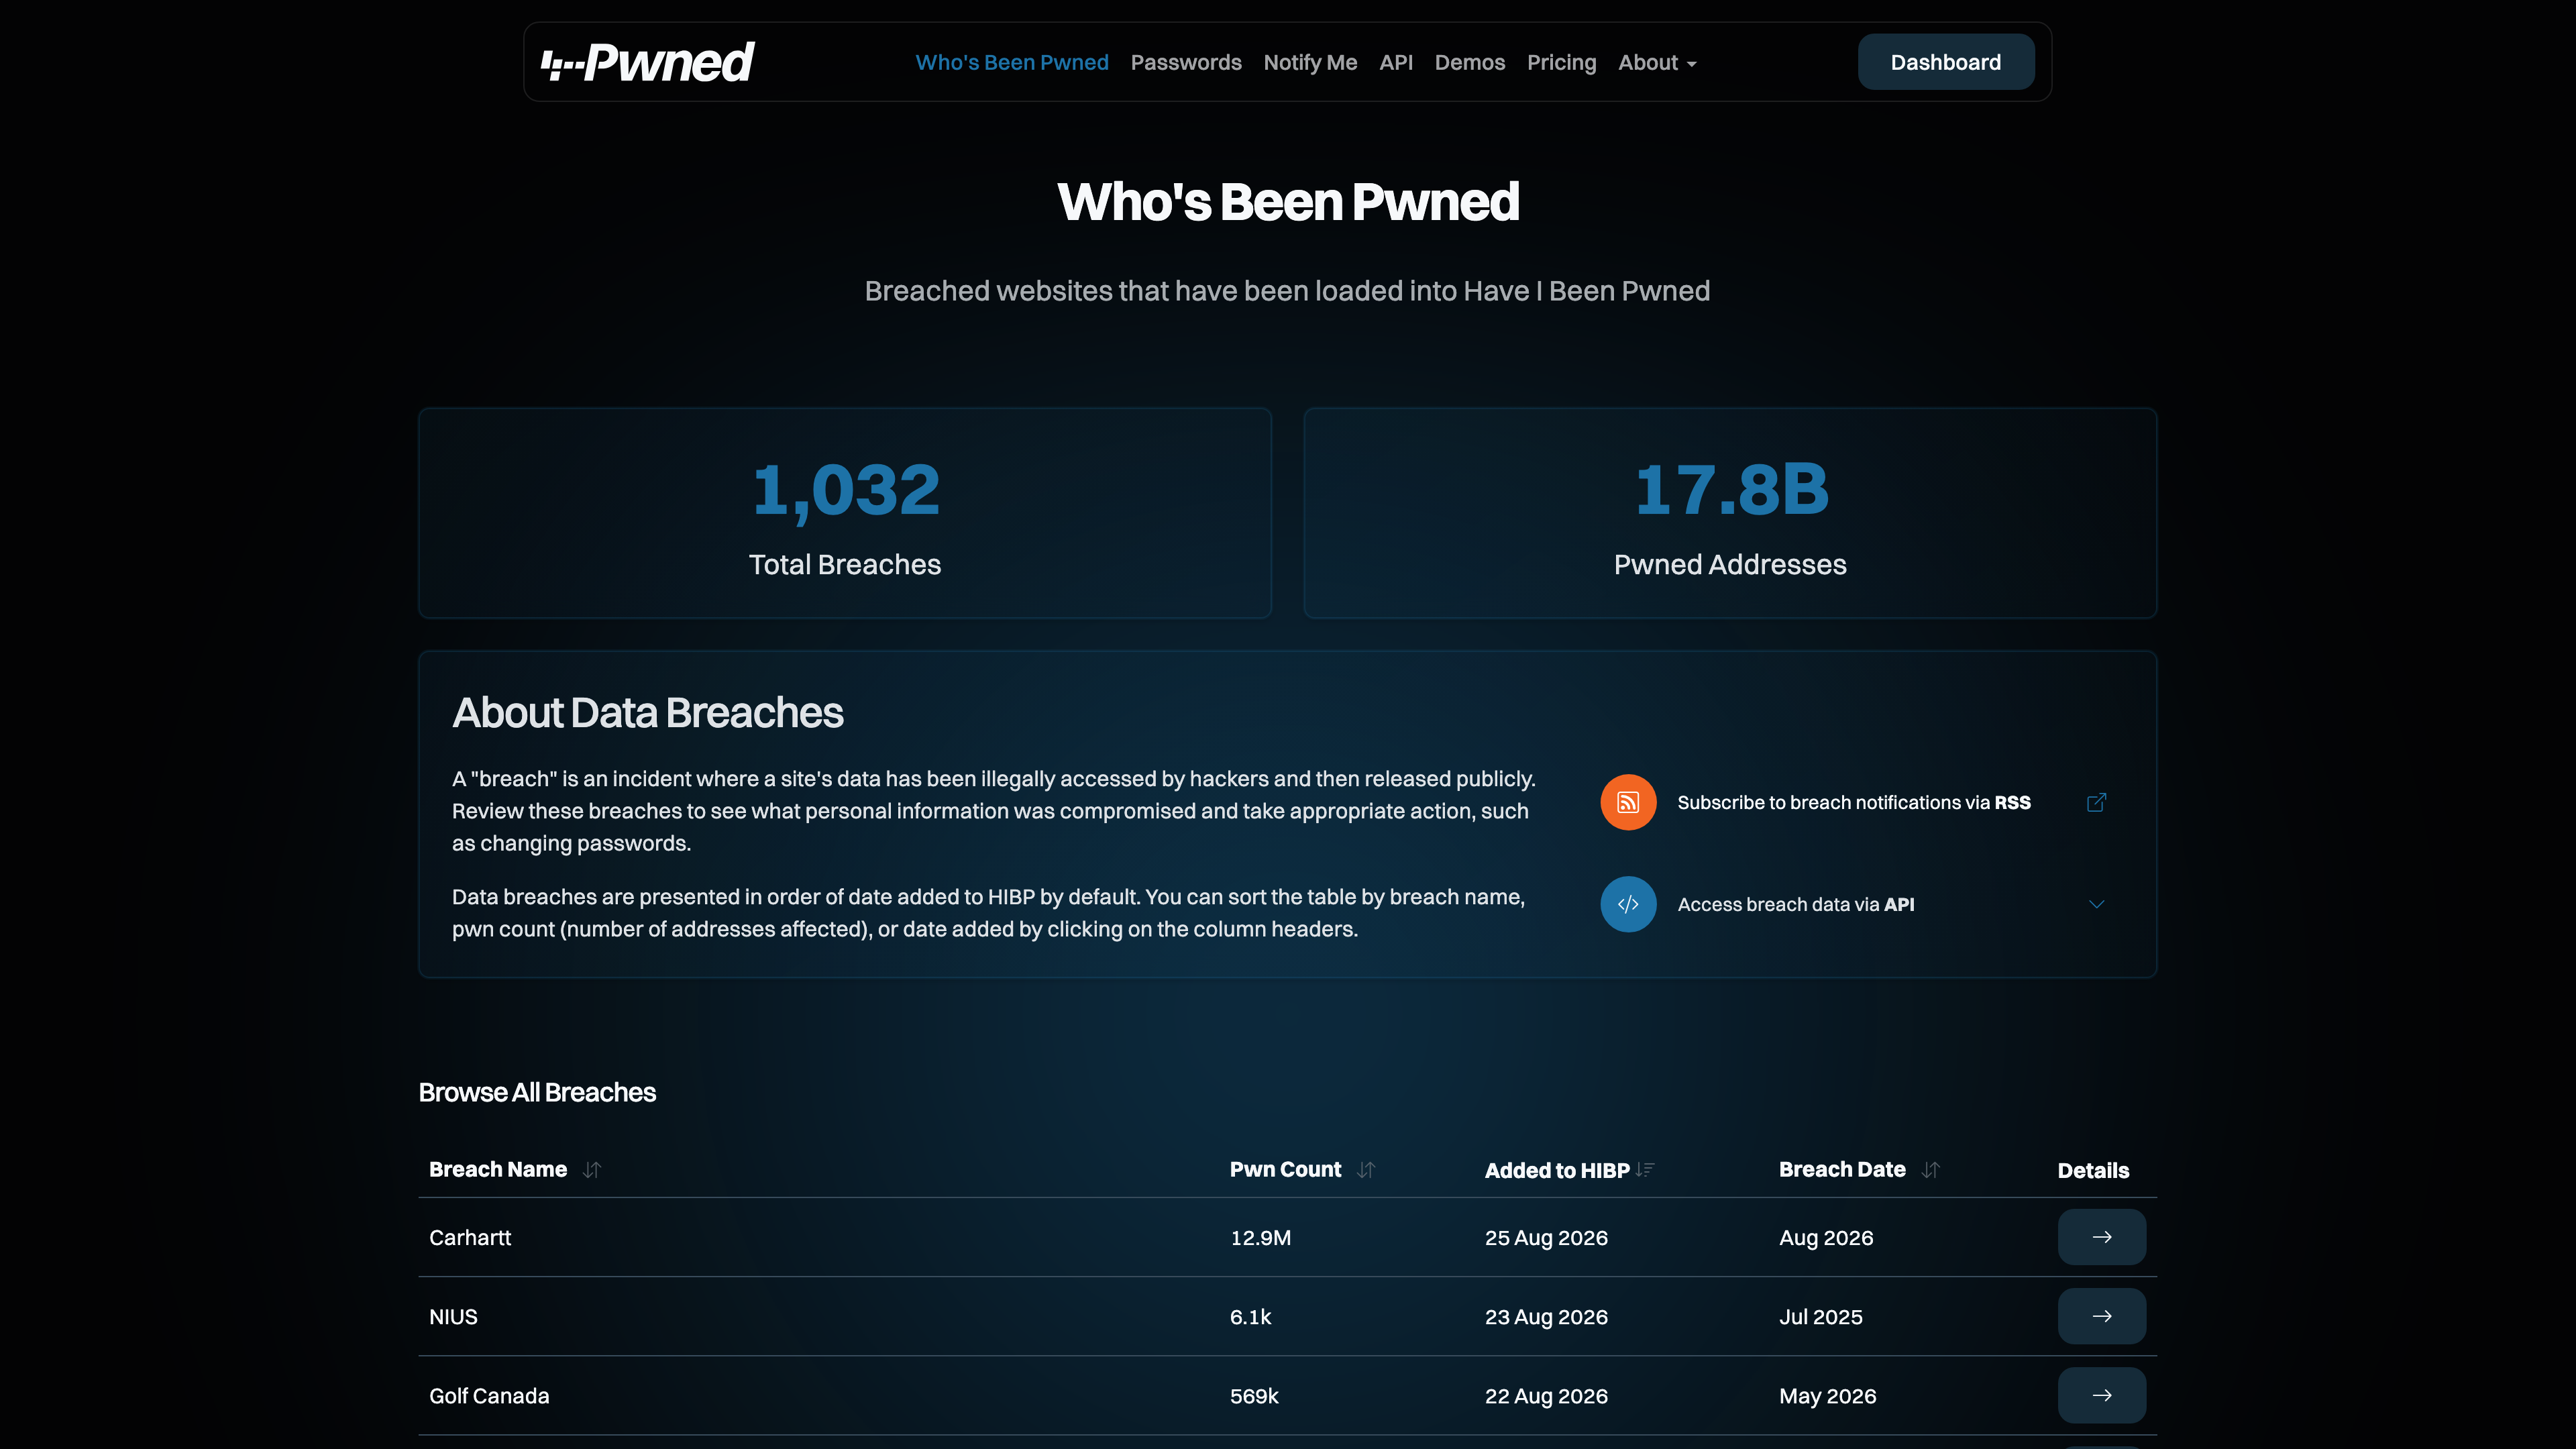Click the About Data Breaches heading
2576x1449 pixels.
point(647,712)
